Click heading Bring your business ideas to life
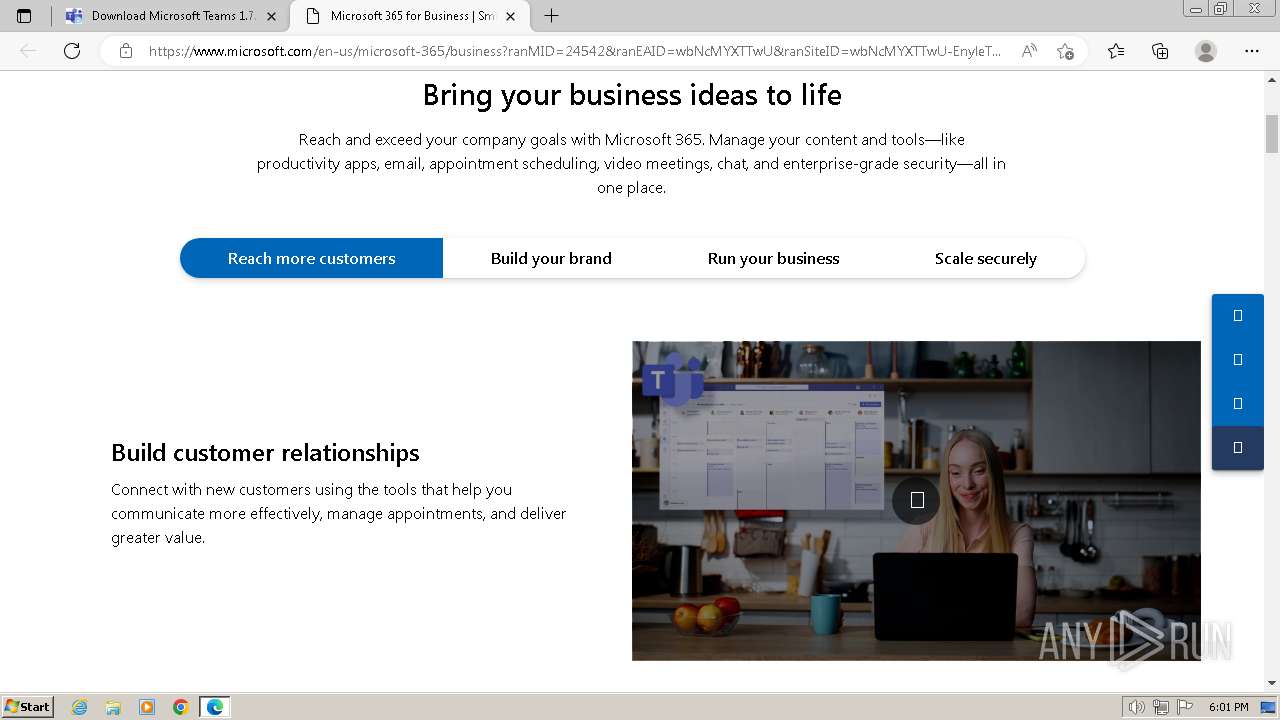1280x720 pixels. [x=632, y=95]
